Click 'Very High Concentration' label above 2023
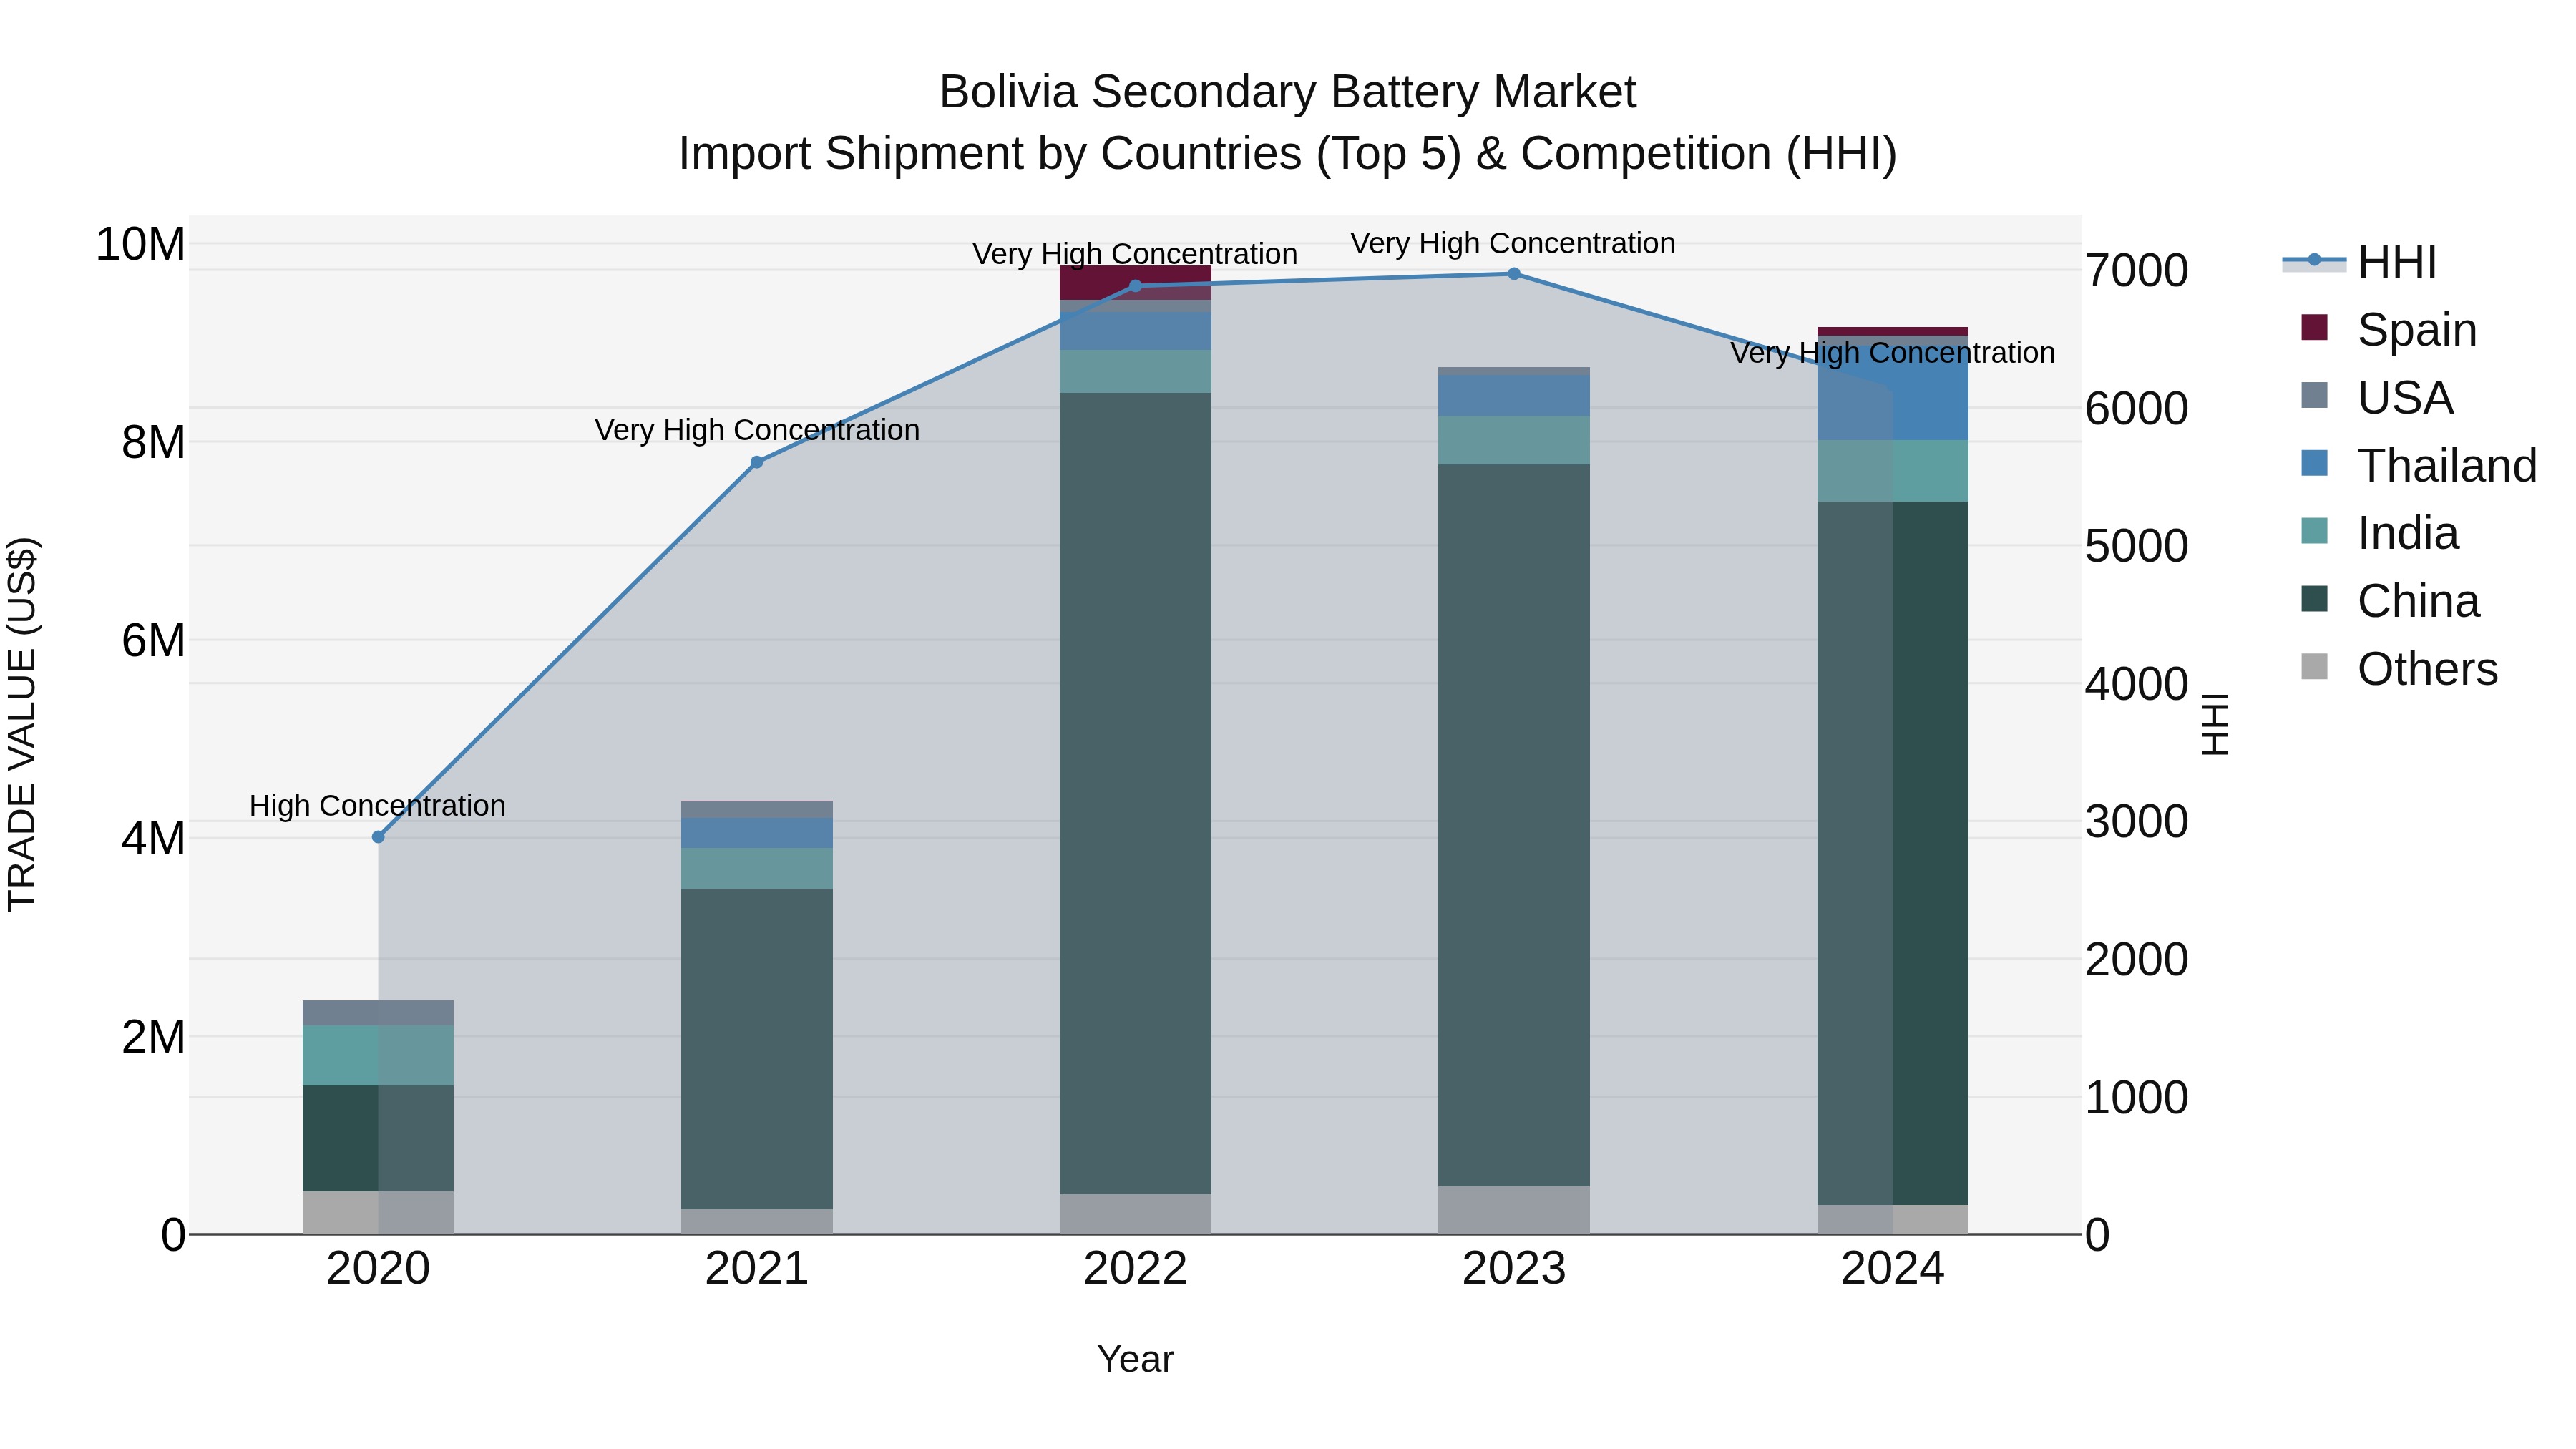The height and width of the screenshot is (1449, 2576). pyautogui.click(x=1513, y=243)
